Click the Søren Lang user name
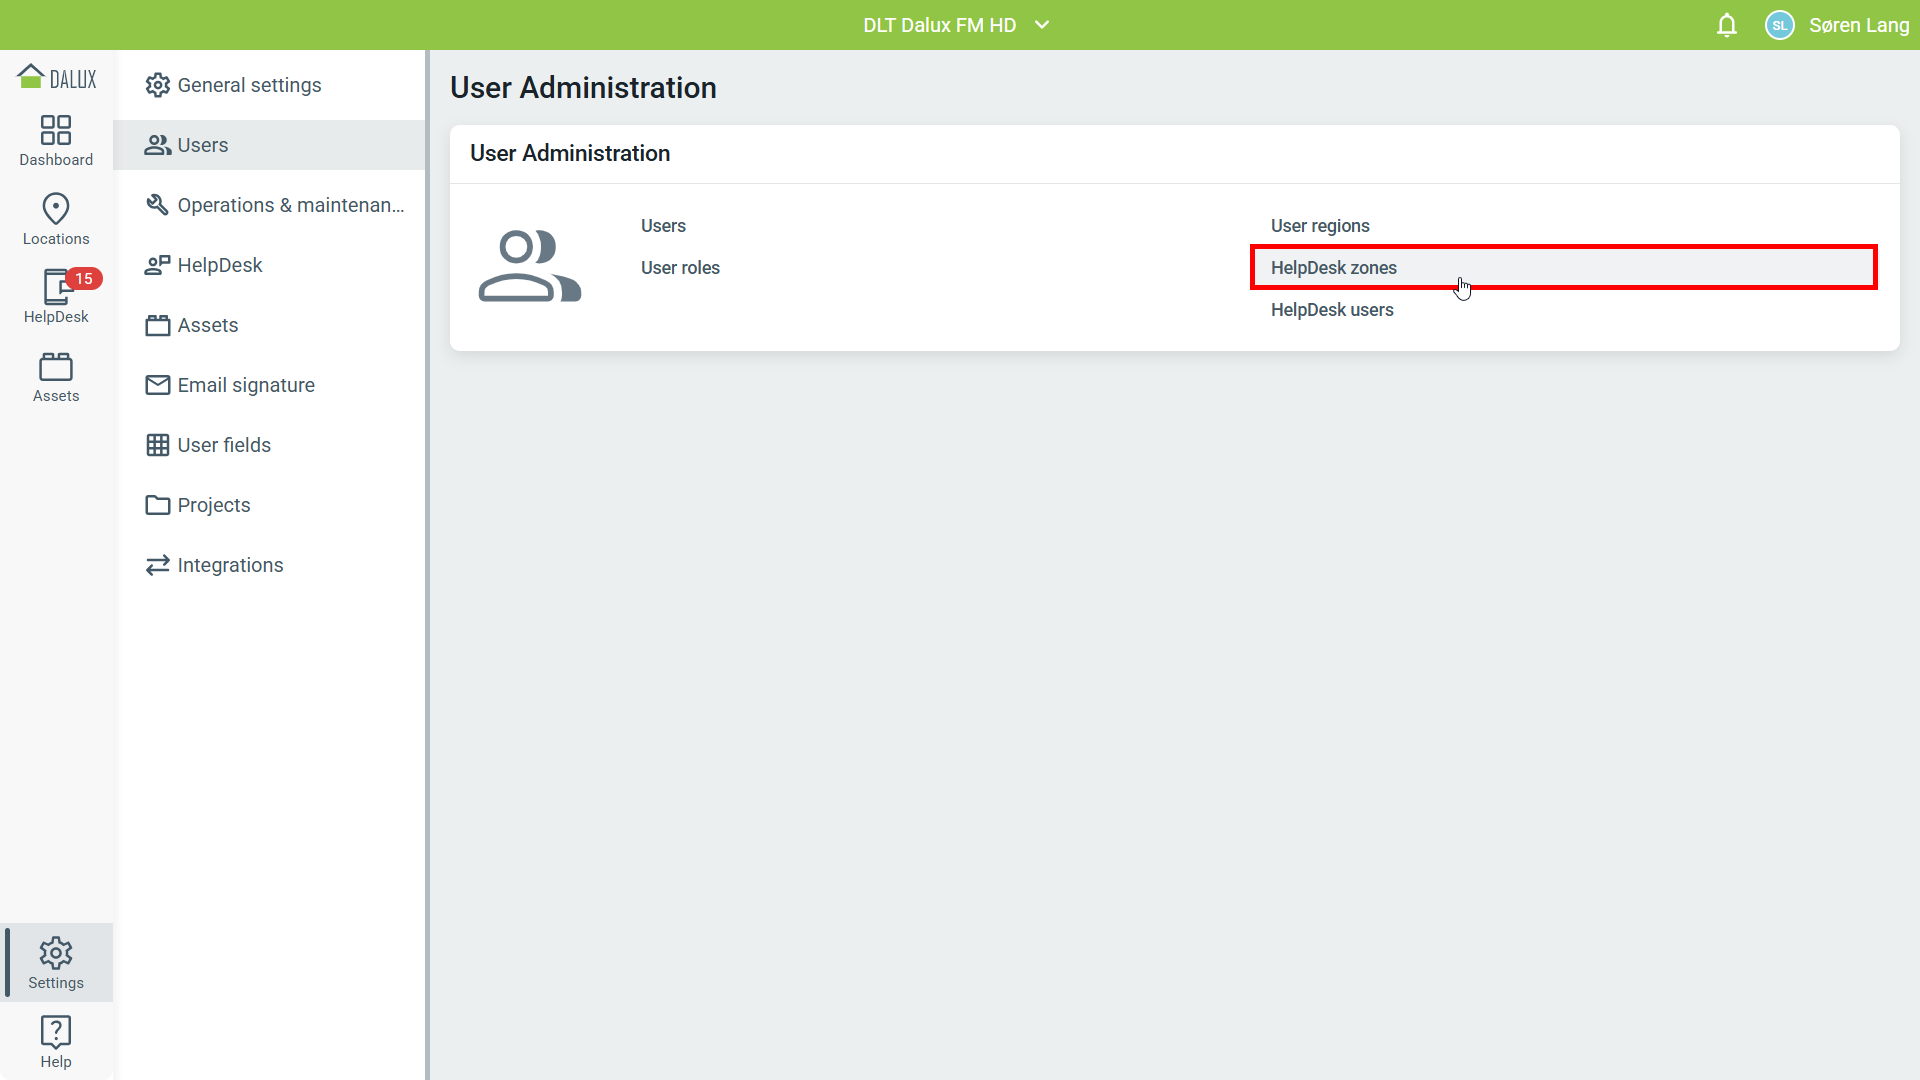This screenshot has height=1080, width=1920. tap(1859, 25)
